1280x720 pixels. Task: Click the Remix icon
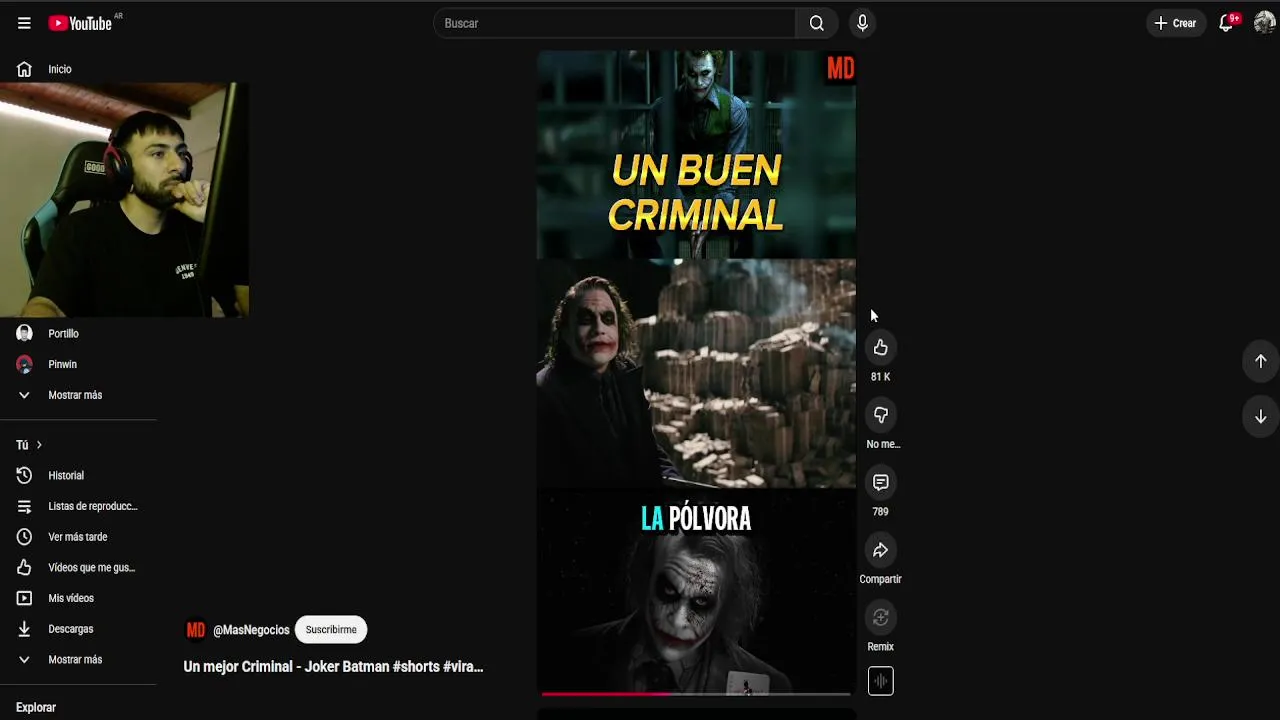(x=880, y=618)
